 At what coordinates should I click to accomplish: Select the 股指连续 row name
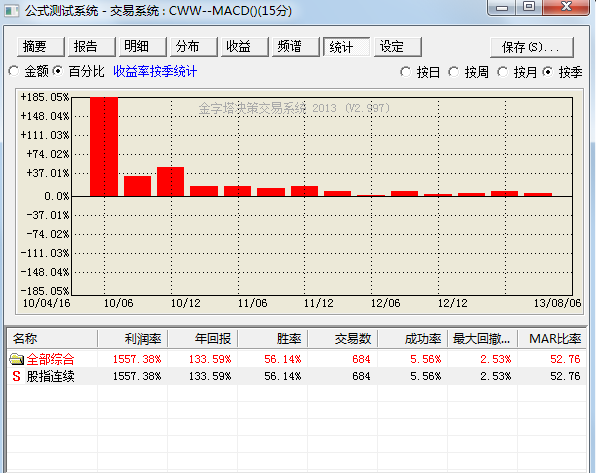pos(50,376)
